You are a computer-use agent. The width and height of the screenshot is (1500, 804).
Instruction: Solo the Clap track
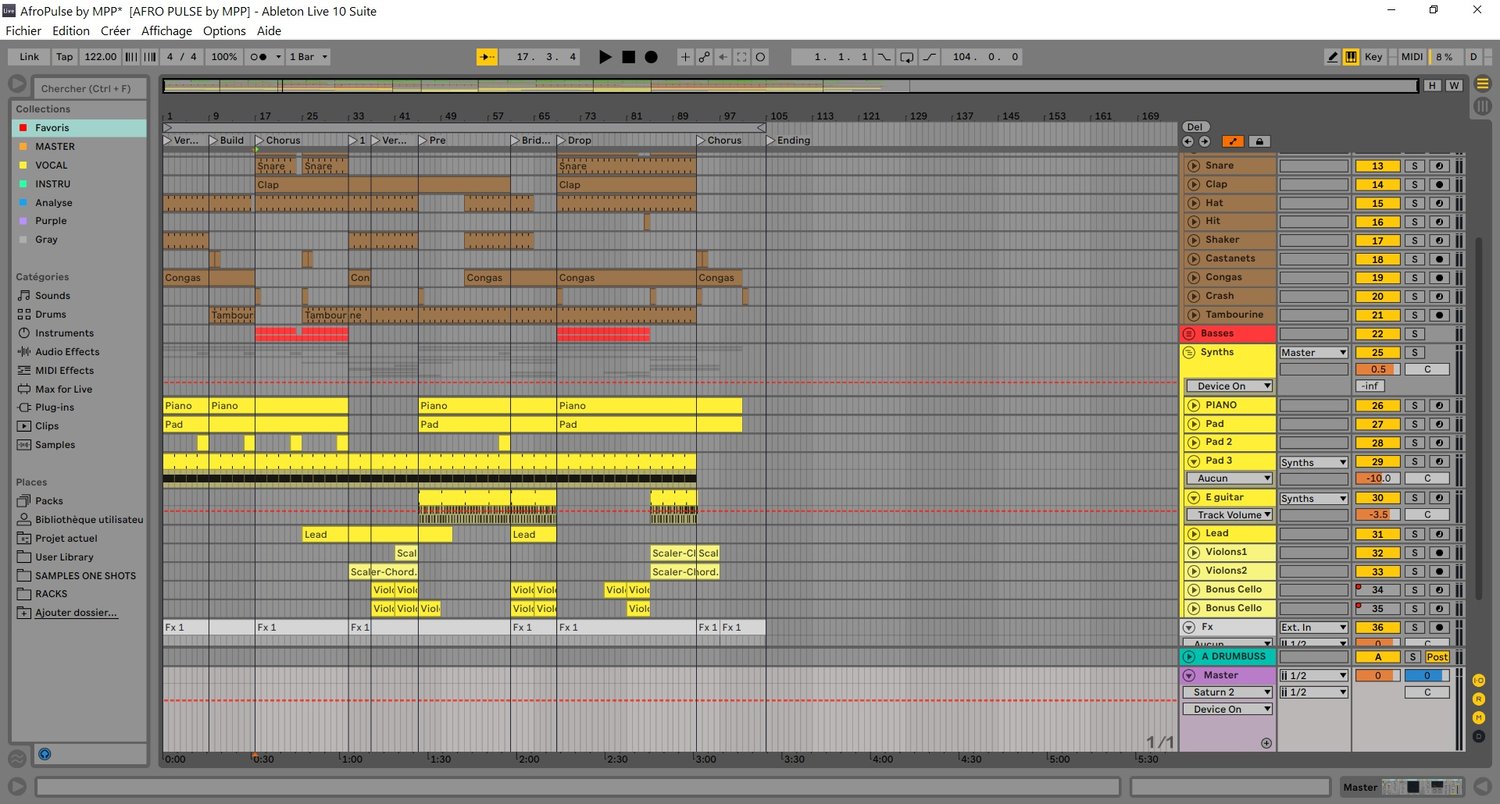pos(1415,185)
